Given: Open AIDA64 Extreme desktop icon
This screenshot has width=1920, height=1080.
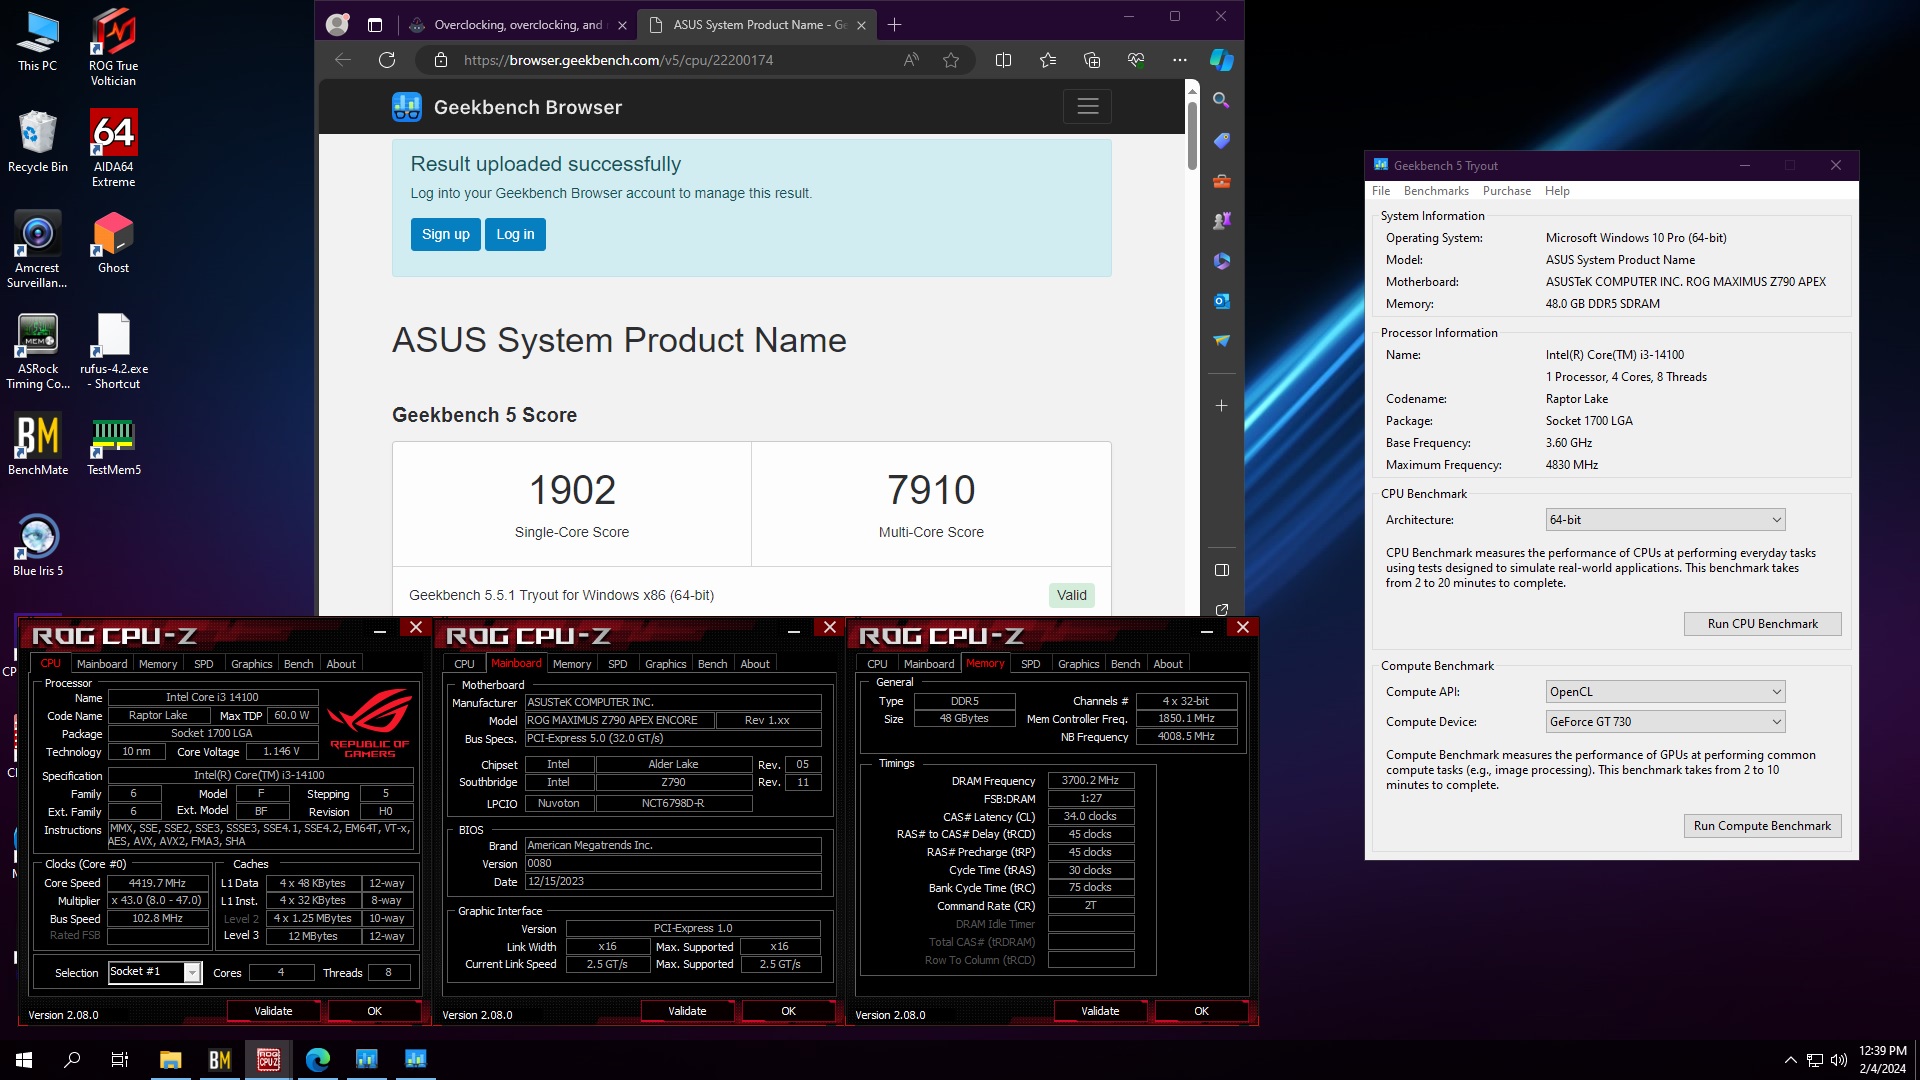Looking at the screenshot, I should pyautogui.click(x=113, y=148).
